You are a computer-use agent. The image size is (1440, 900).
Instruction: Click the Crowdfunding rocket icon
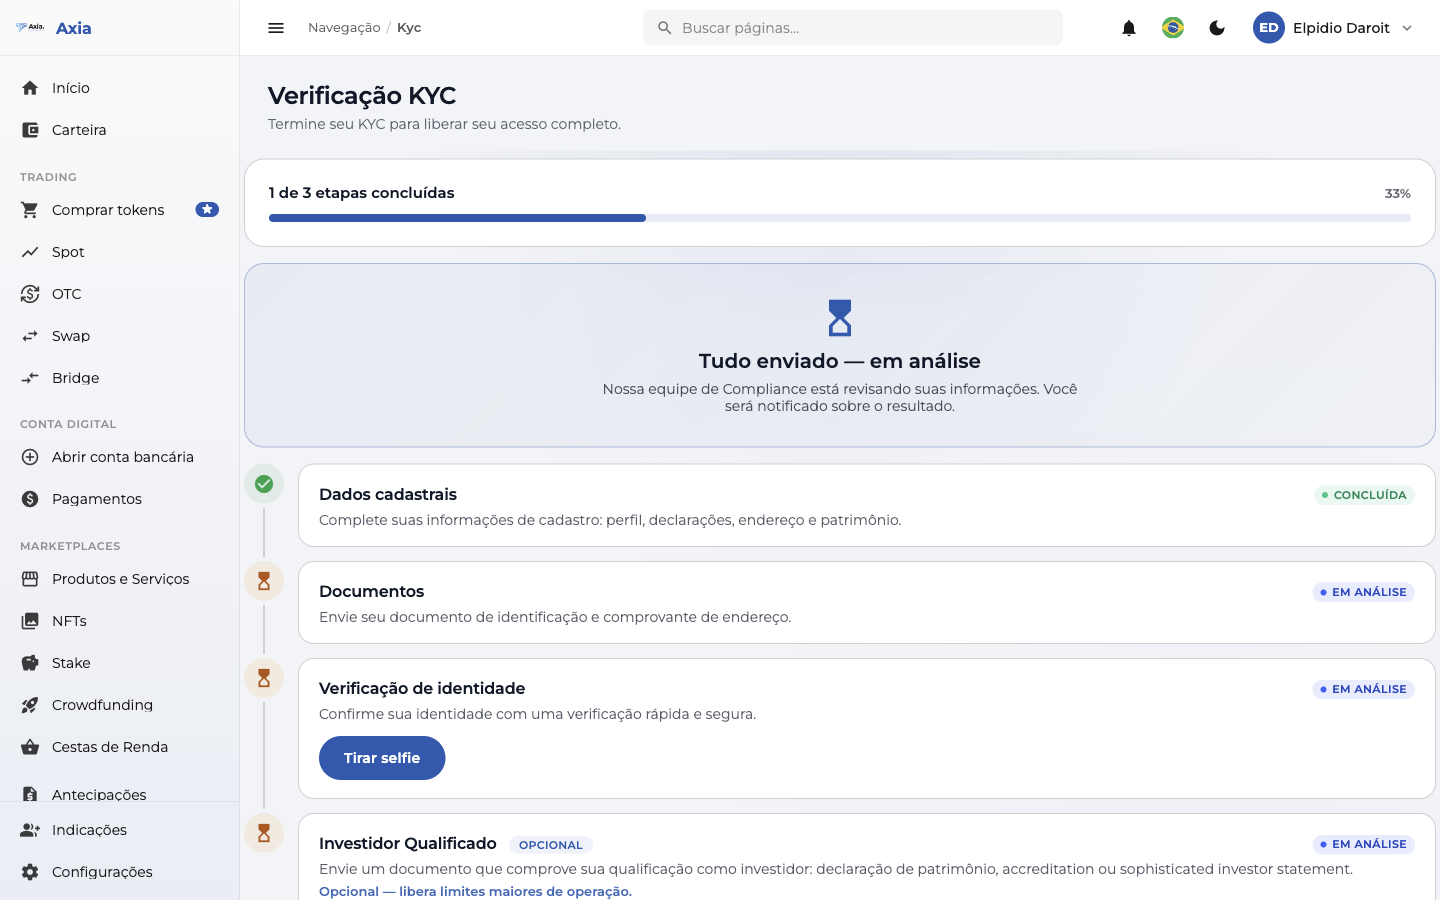pos(30,705)
